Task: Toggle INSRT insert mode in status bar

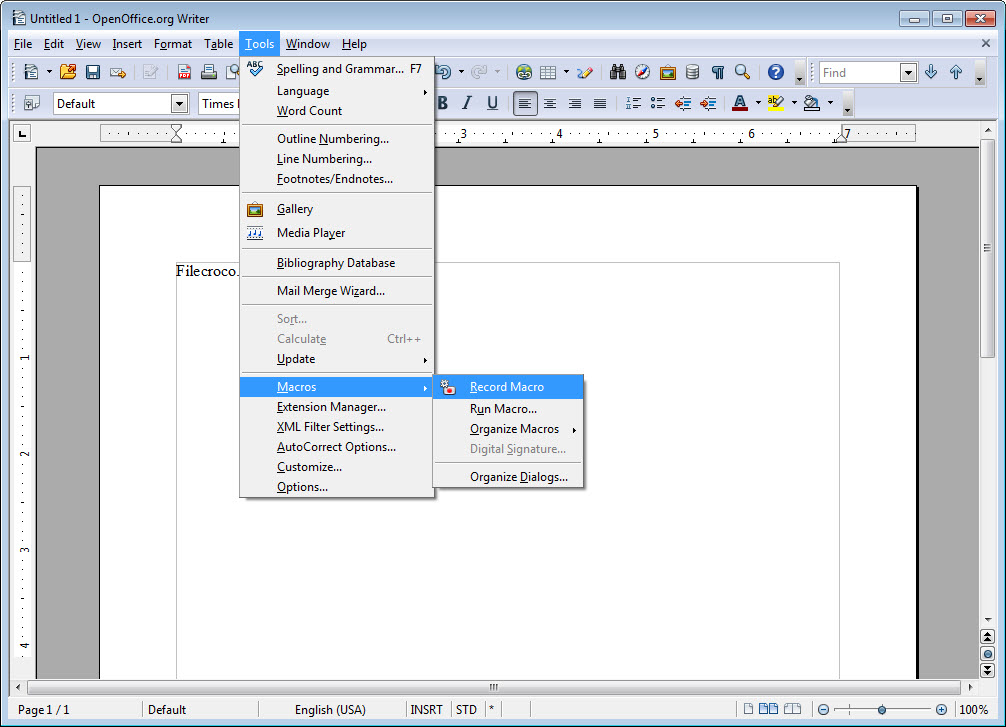Action: [427, 710]
